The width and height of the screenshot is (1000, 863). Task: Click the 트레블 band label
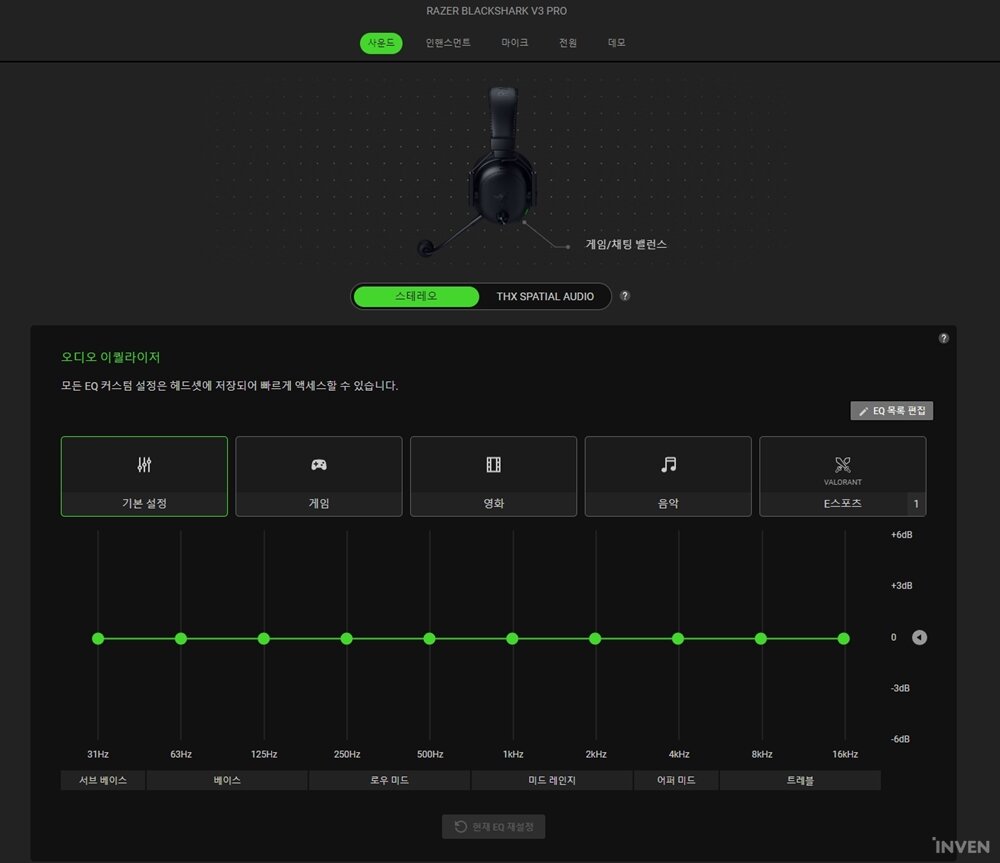800,780
